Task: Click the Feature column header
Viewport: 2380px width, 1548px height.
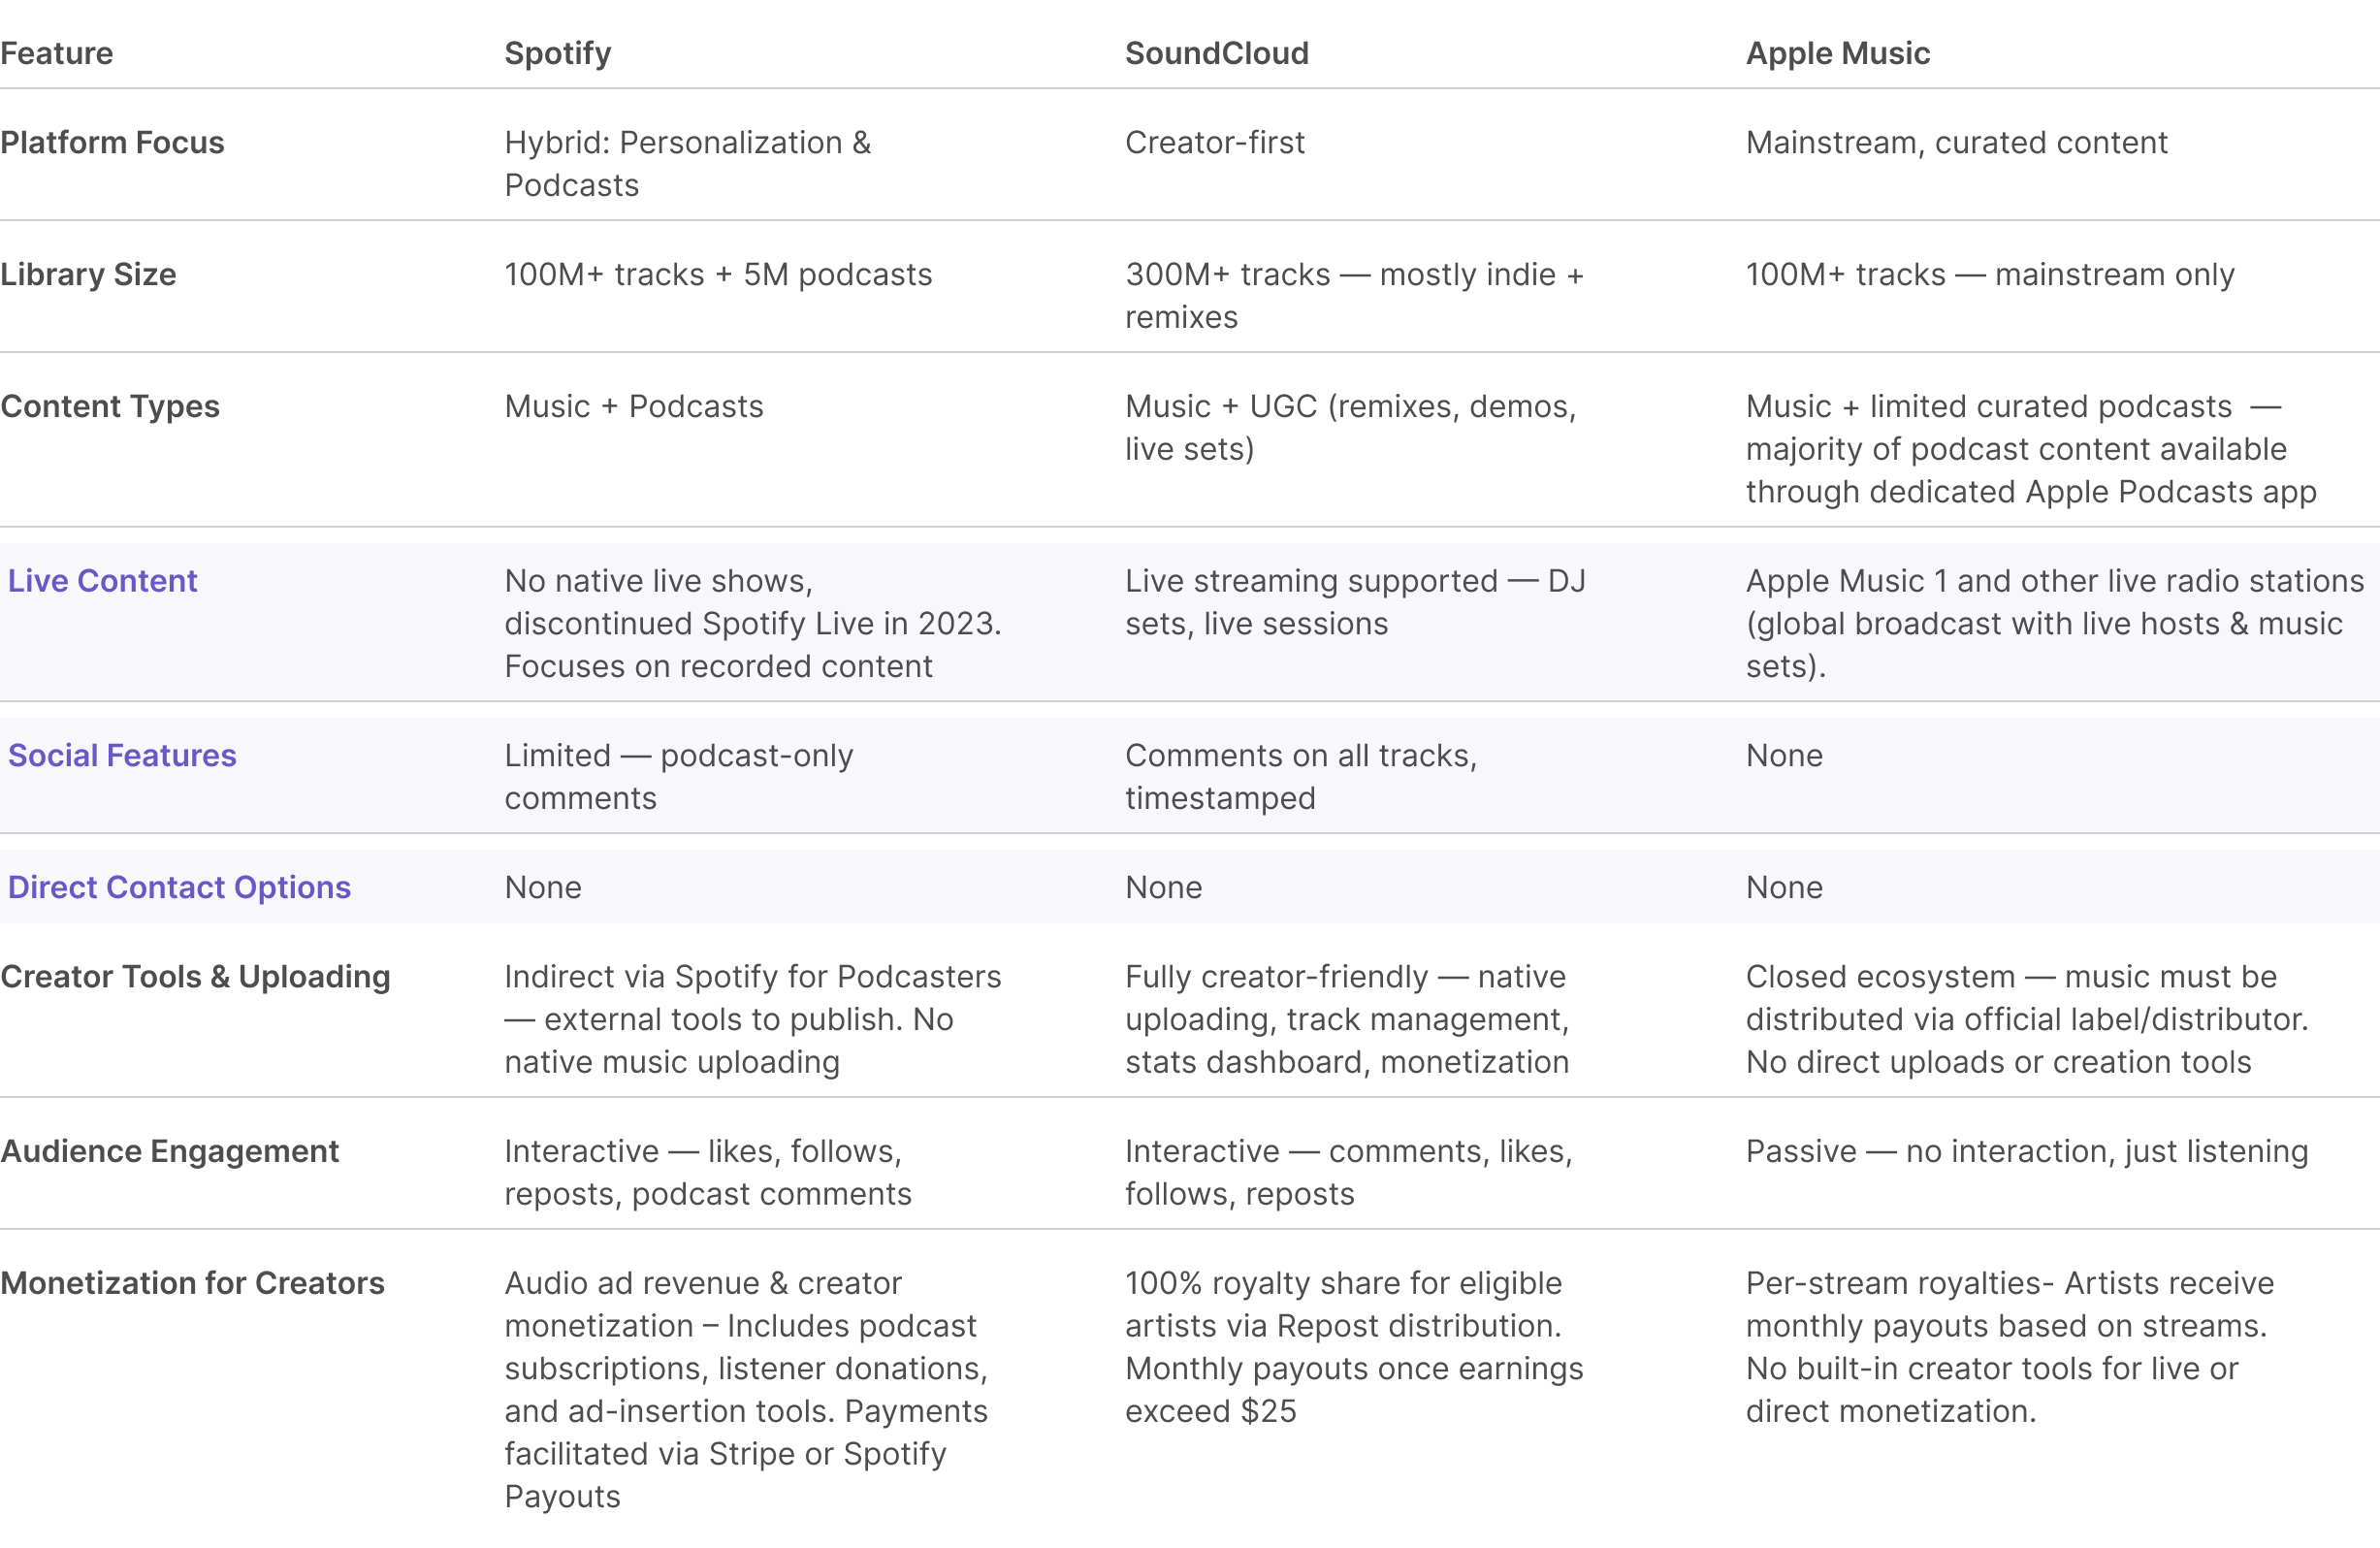Action: click(57, 53)
